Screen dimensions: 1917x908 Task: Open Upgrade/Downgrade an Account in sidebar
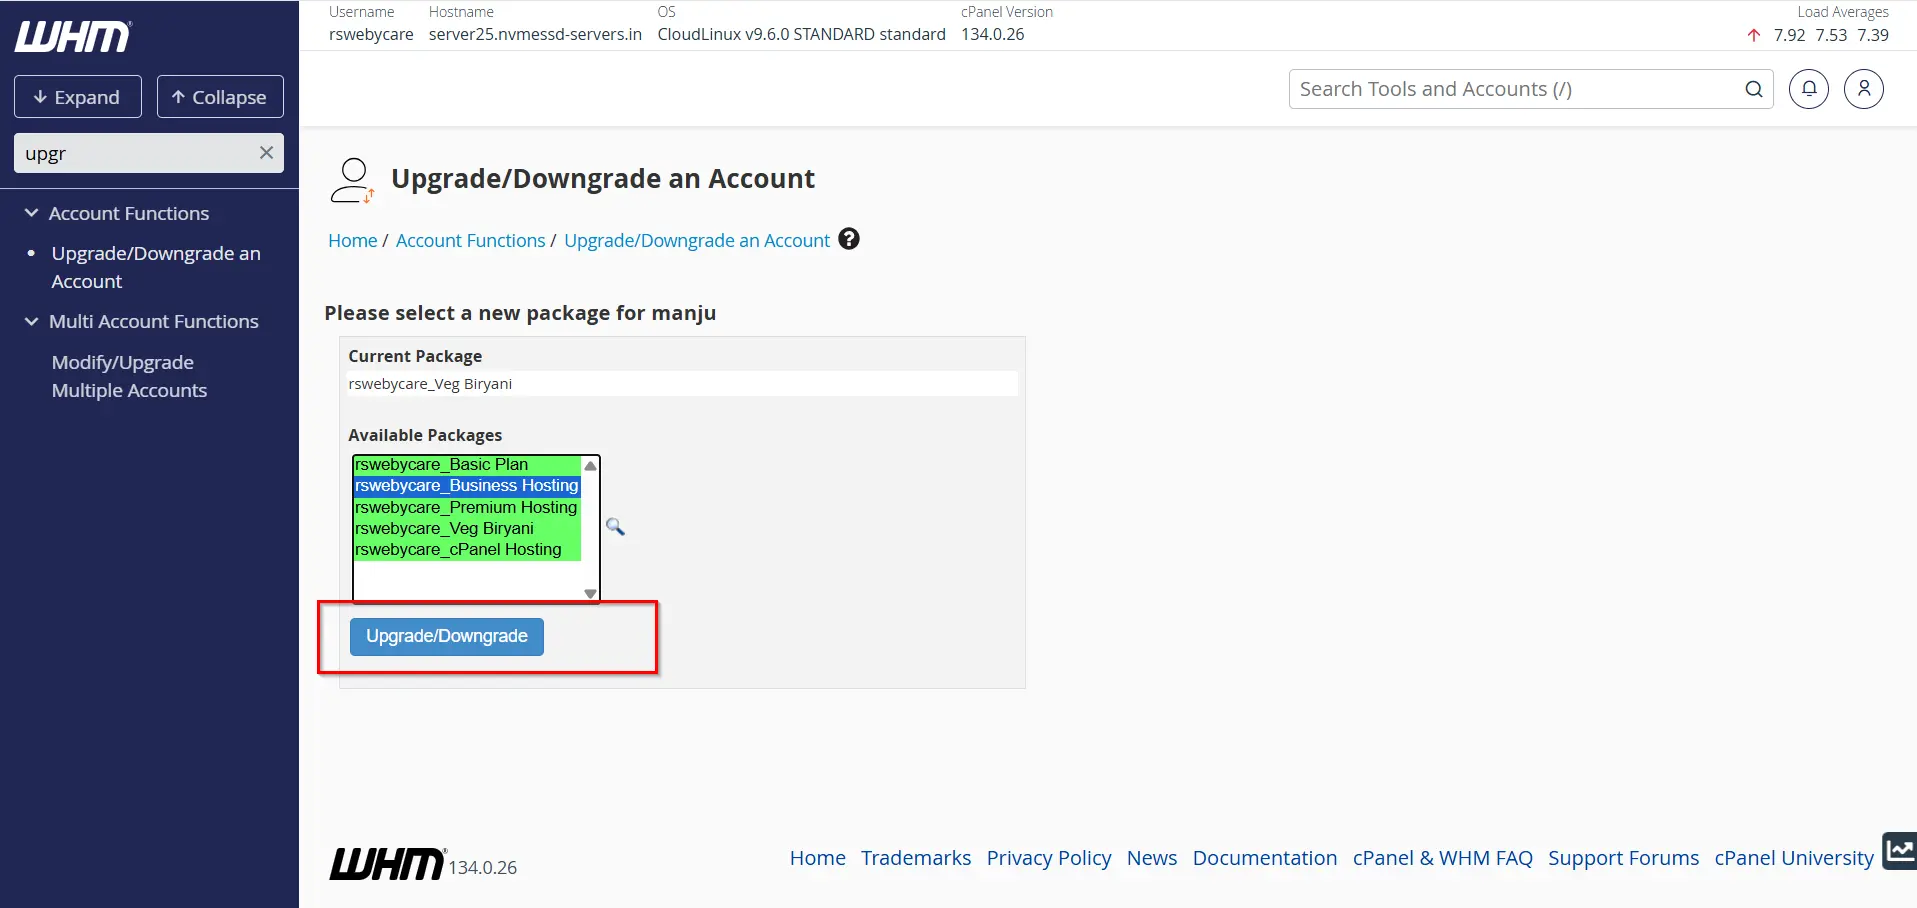[156, 267]
